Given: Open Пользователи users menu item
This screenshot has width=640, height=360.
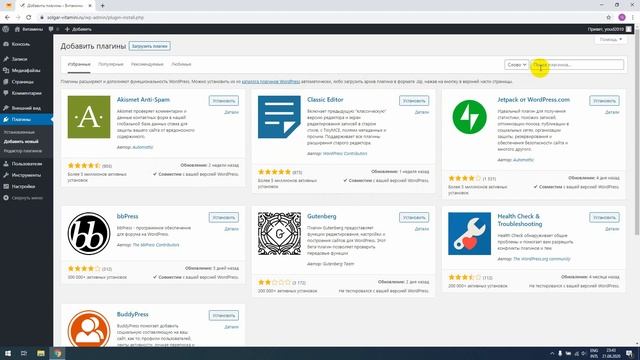Looking at the screenshot, I should [26, 164].
